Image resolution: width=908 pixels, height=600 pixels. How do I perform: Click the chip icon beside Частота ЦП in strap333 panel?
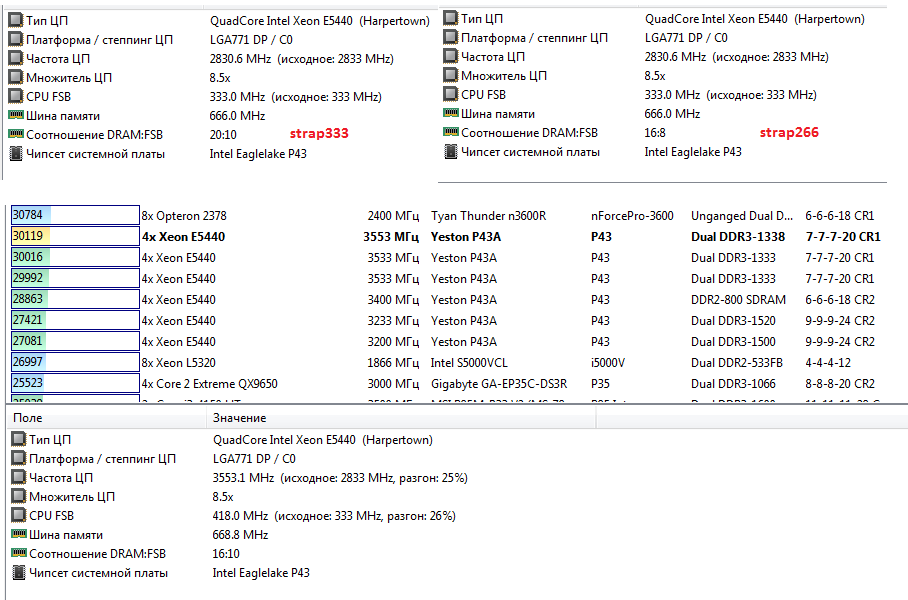click(x=16, y=58)
